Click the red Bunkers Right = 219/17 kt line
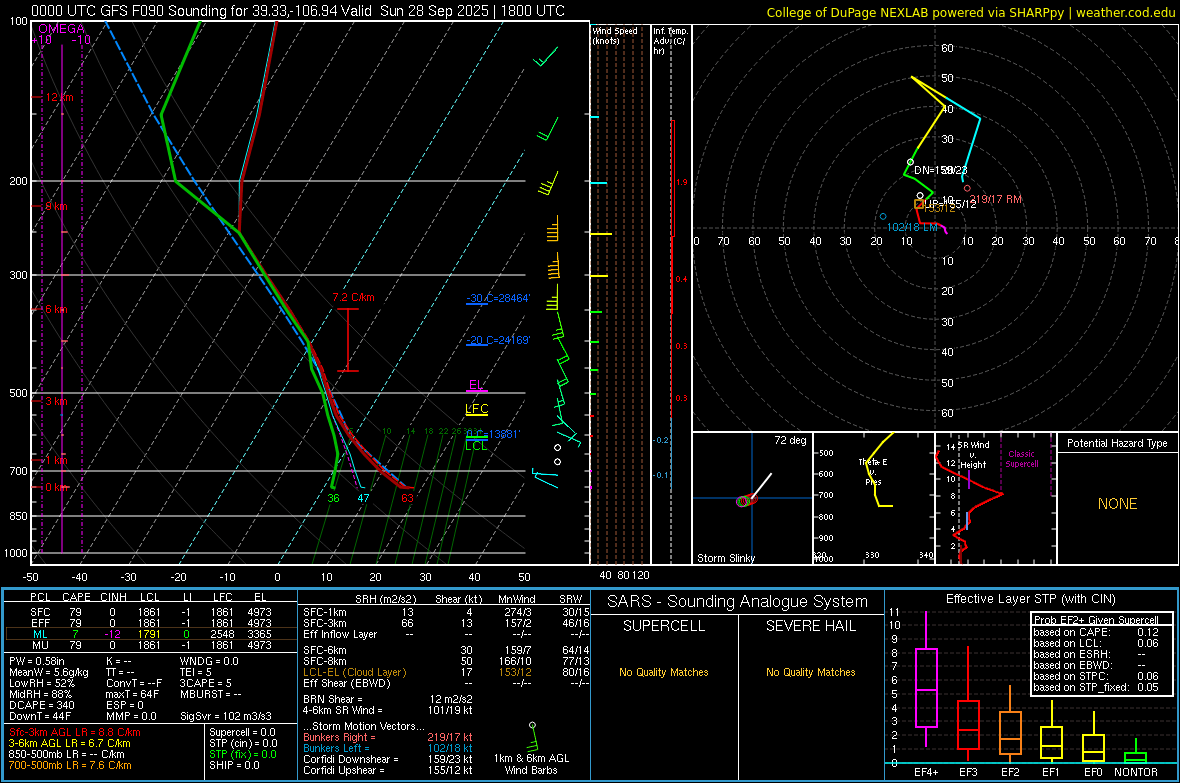 (x=388, y=738)
